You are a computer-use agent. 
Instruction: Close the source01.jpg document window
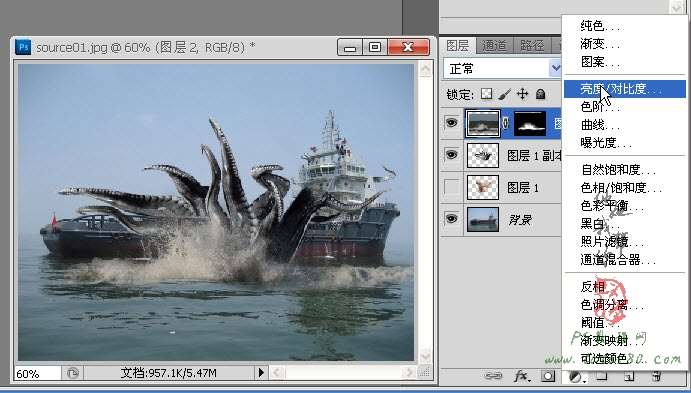pos(408,47)
